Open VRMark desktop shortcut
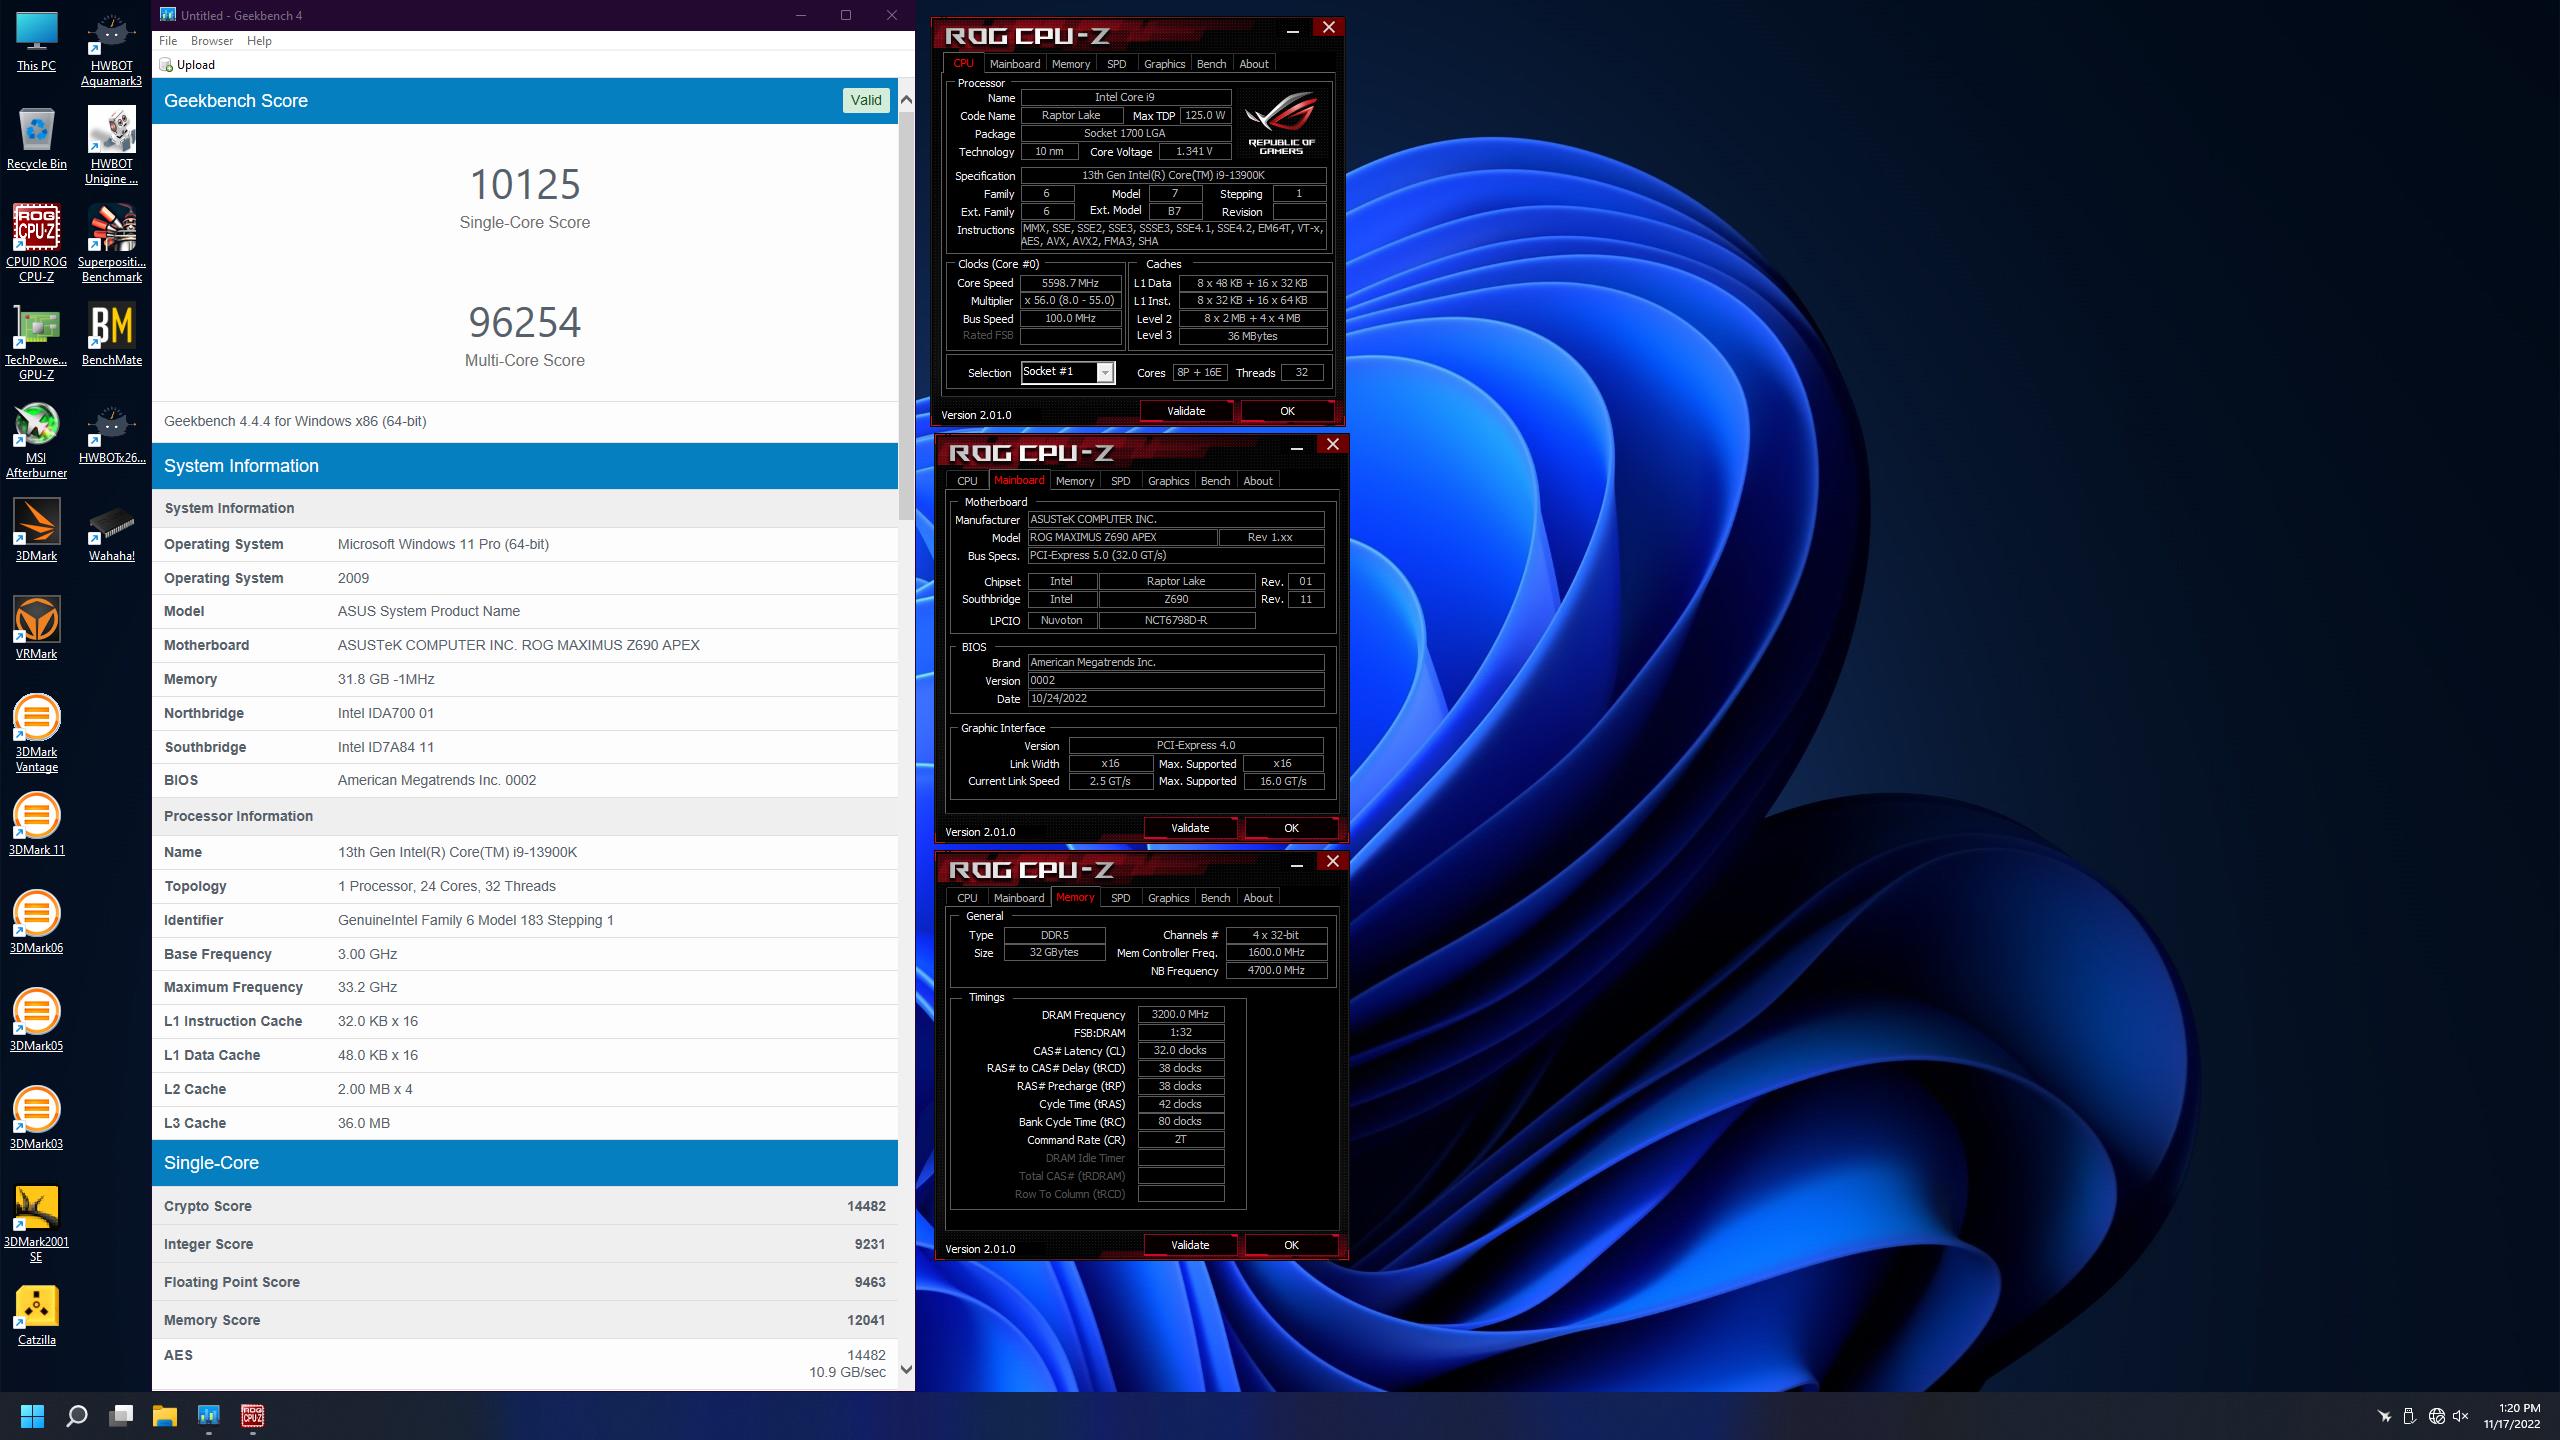Image resolution: width=2560 pixels, height=1440 pixels. coord(37,628)
